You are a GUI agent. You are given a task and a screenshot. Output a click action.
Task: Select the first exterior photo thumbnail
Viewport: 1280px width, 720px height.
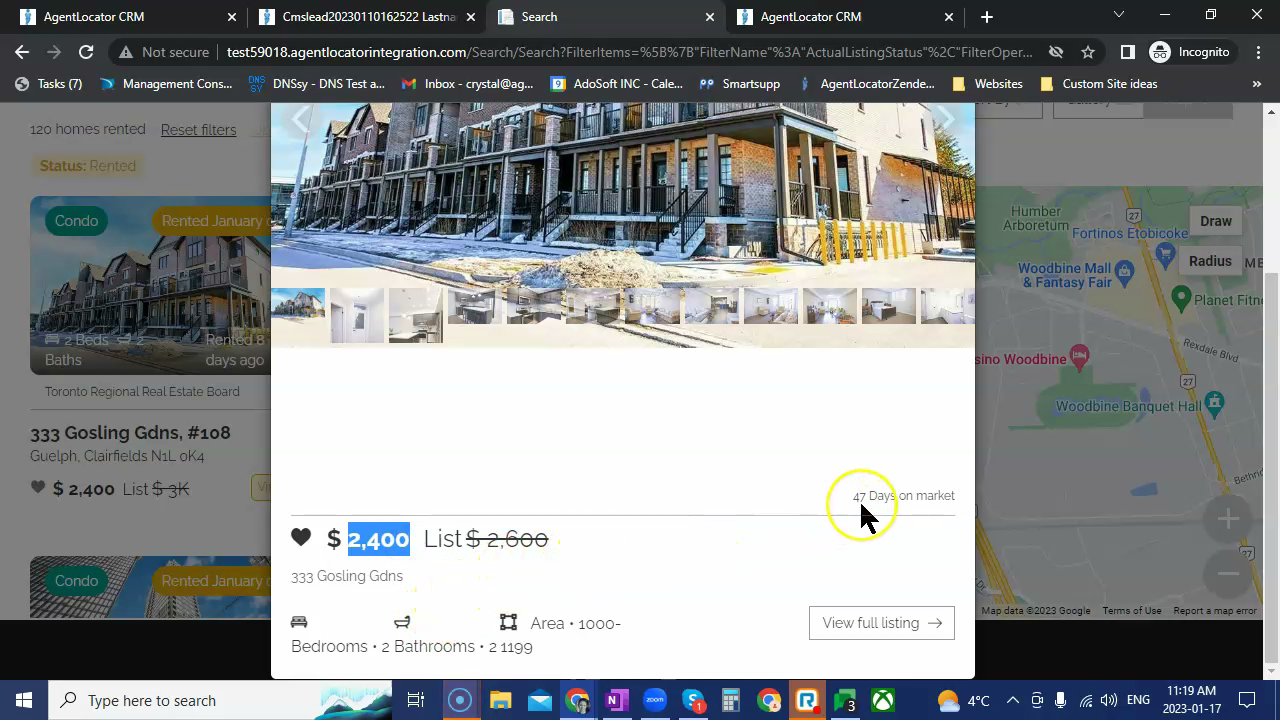click(x=298, y=305)
